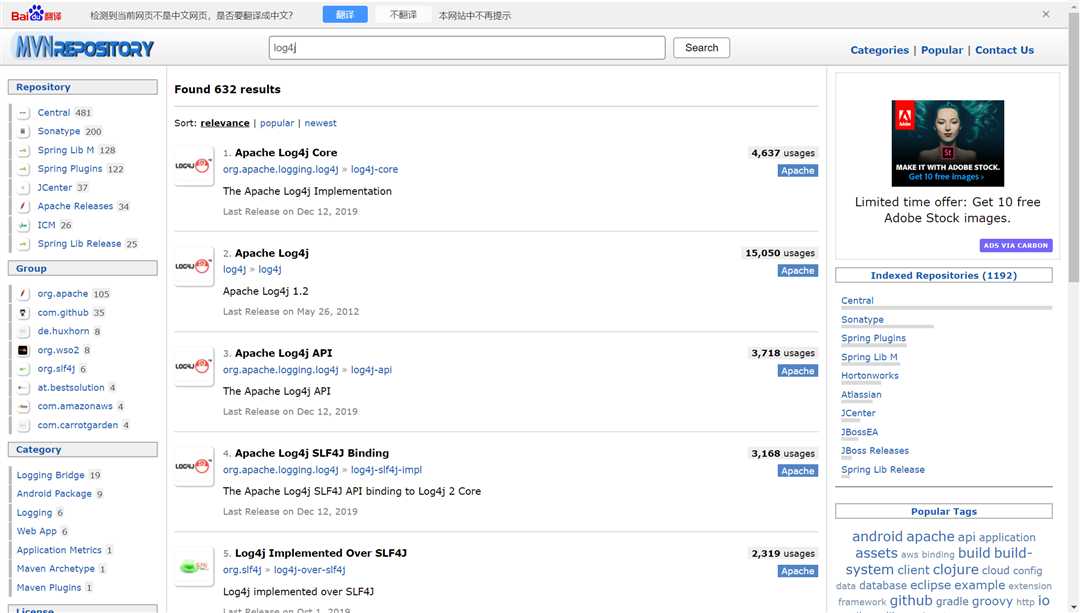Open the log4j-slf4j-impl artifact link
Viewport: 1080px width, 613px height.
click(386, 470)
